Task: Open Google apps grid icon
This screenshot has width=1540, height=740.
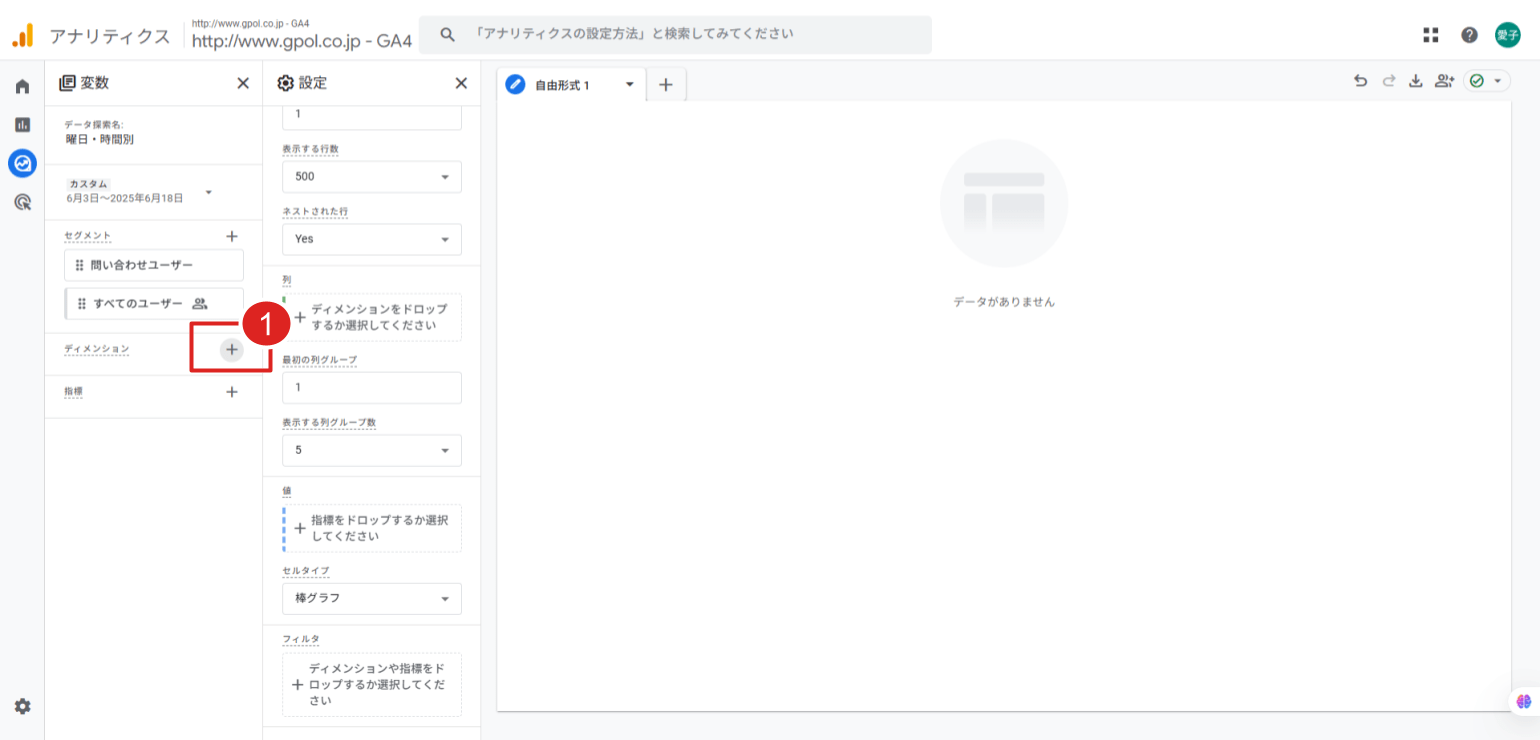Action: [1431, 35]
